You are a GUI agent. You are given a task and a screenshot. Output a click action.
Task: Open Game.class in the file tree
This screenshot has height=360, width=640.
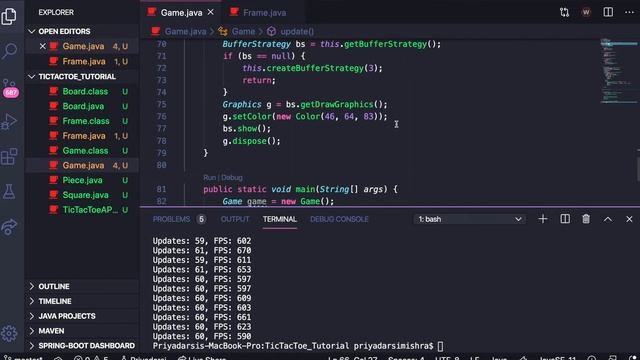point(82,151)
